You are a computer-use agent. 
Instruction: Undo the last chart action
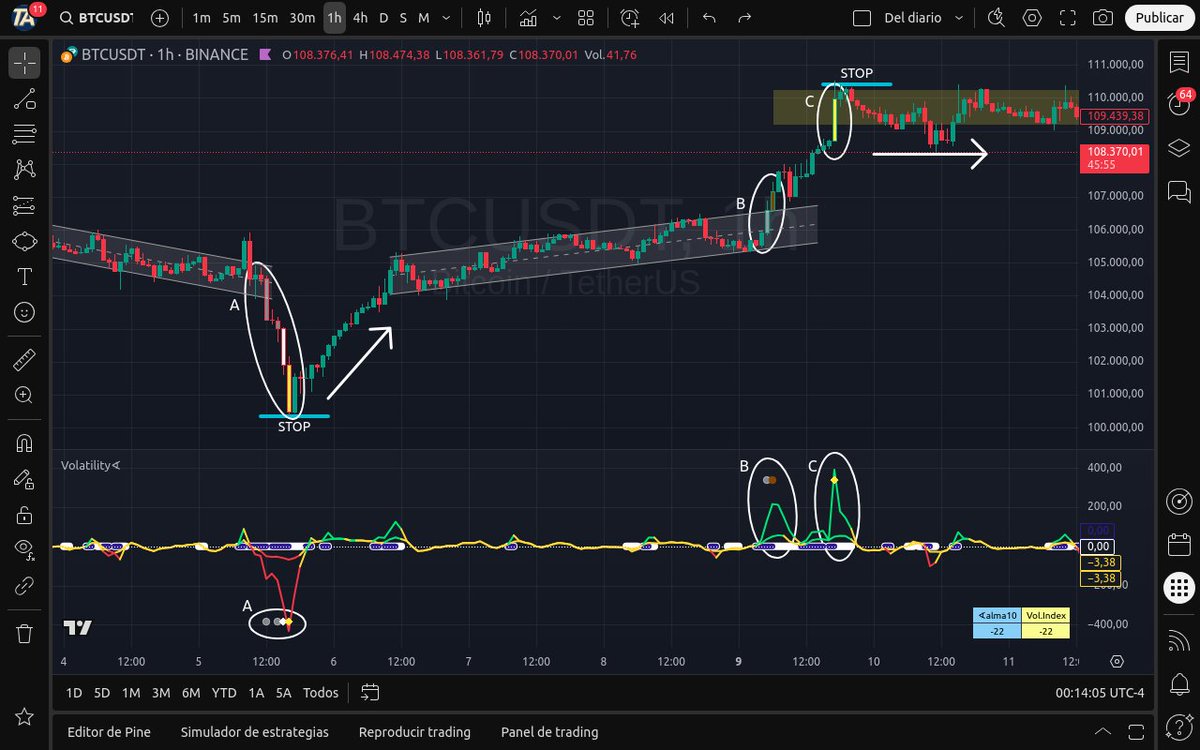[x=709, y=18]
